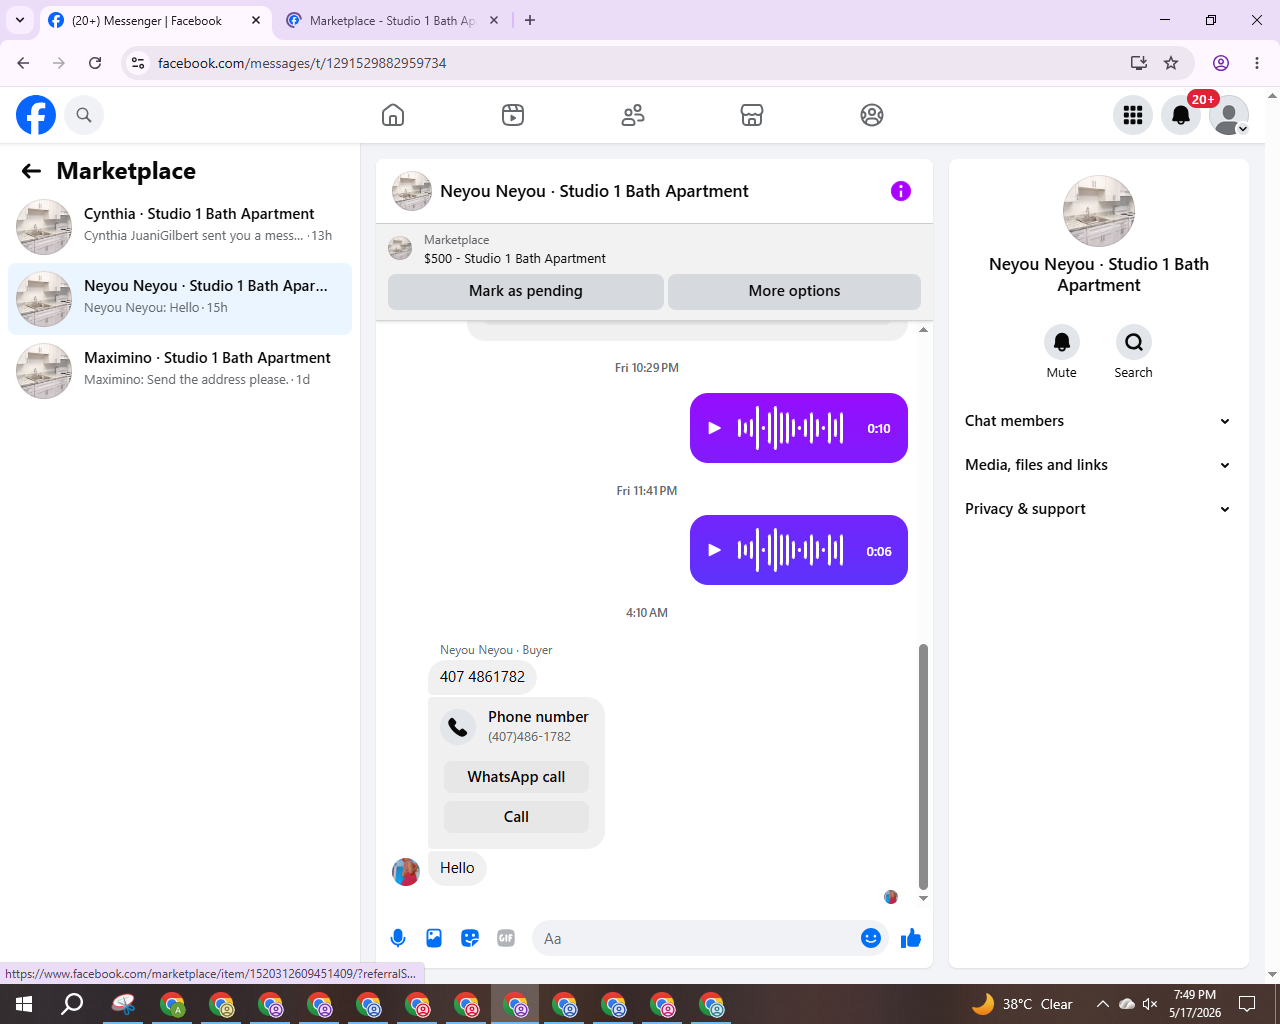Open the notifications bell with 20+ badge

(1181, 115)
